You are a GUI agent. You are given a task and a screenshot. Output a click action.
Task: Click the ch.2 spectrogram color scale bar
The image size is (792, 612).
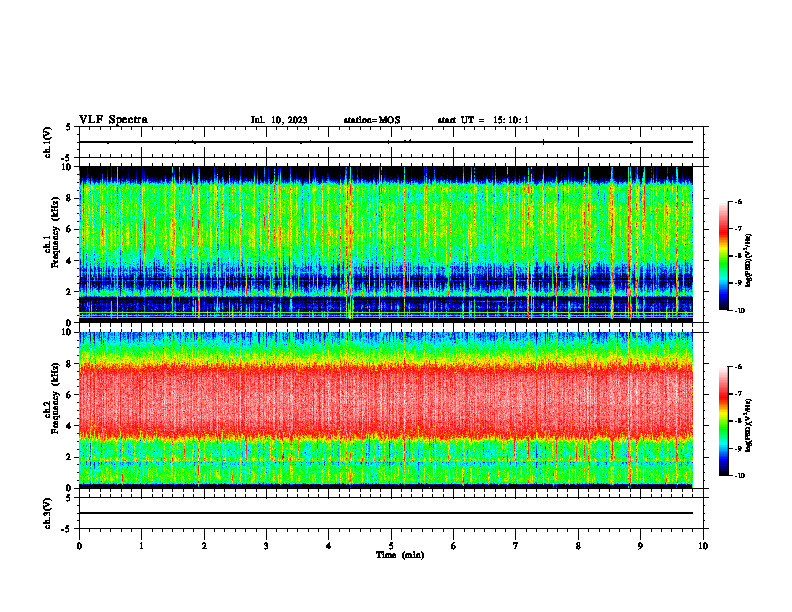click(x=724, y=421)
